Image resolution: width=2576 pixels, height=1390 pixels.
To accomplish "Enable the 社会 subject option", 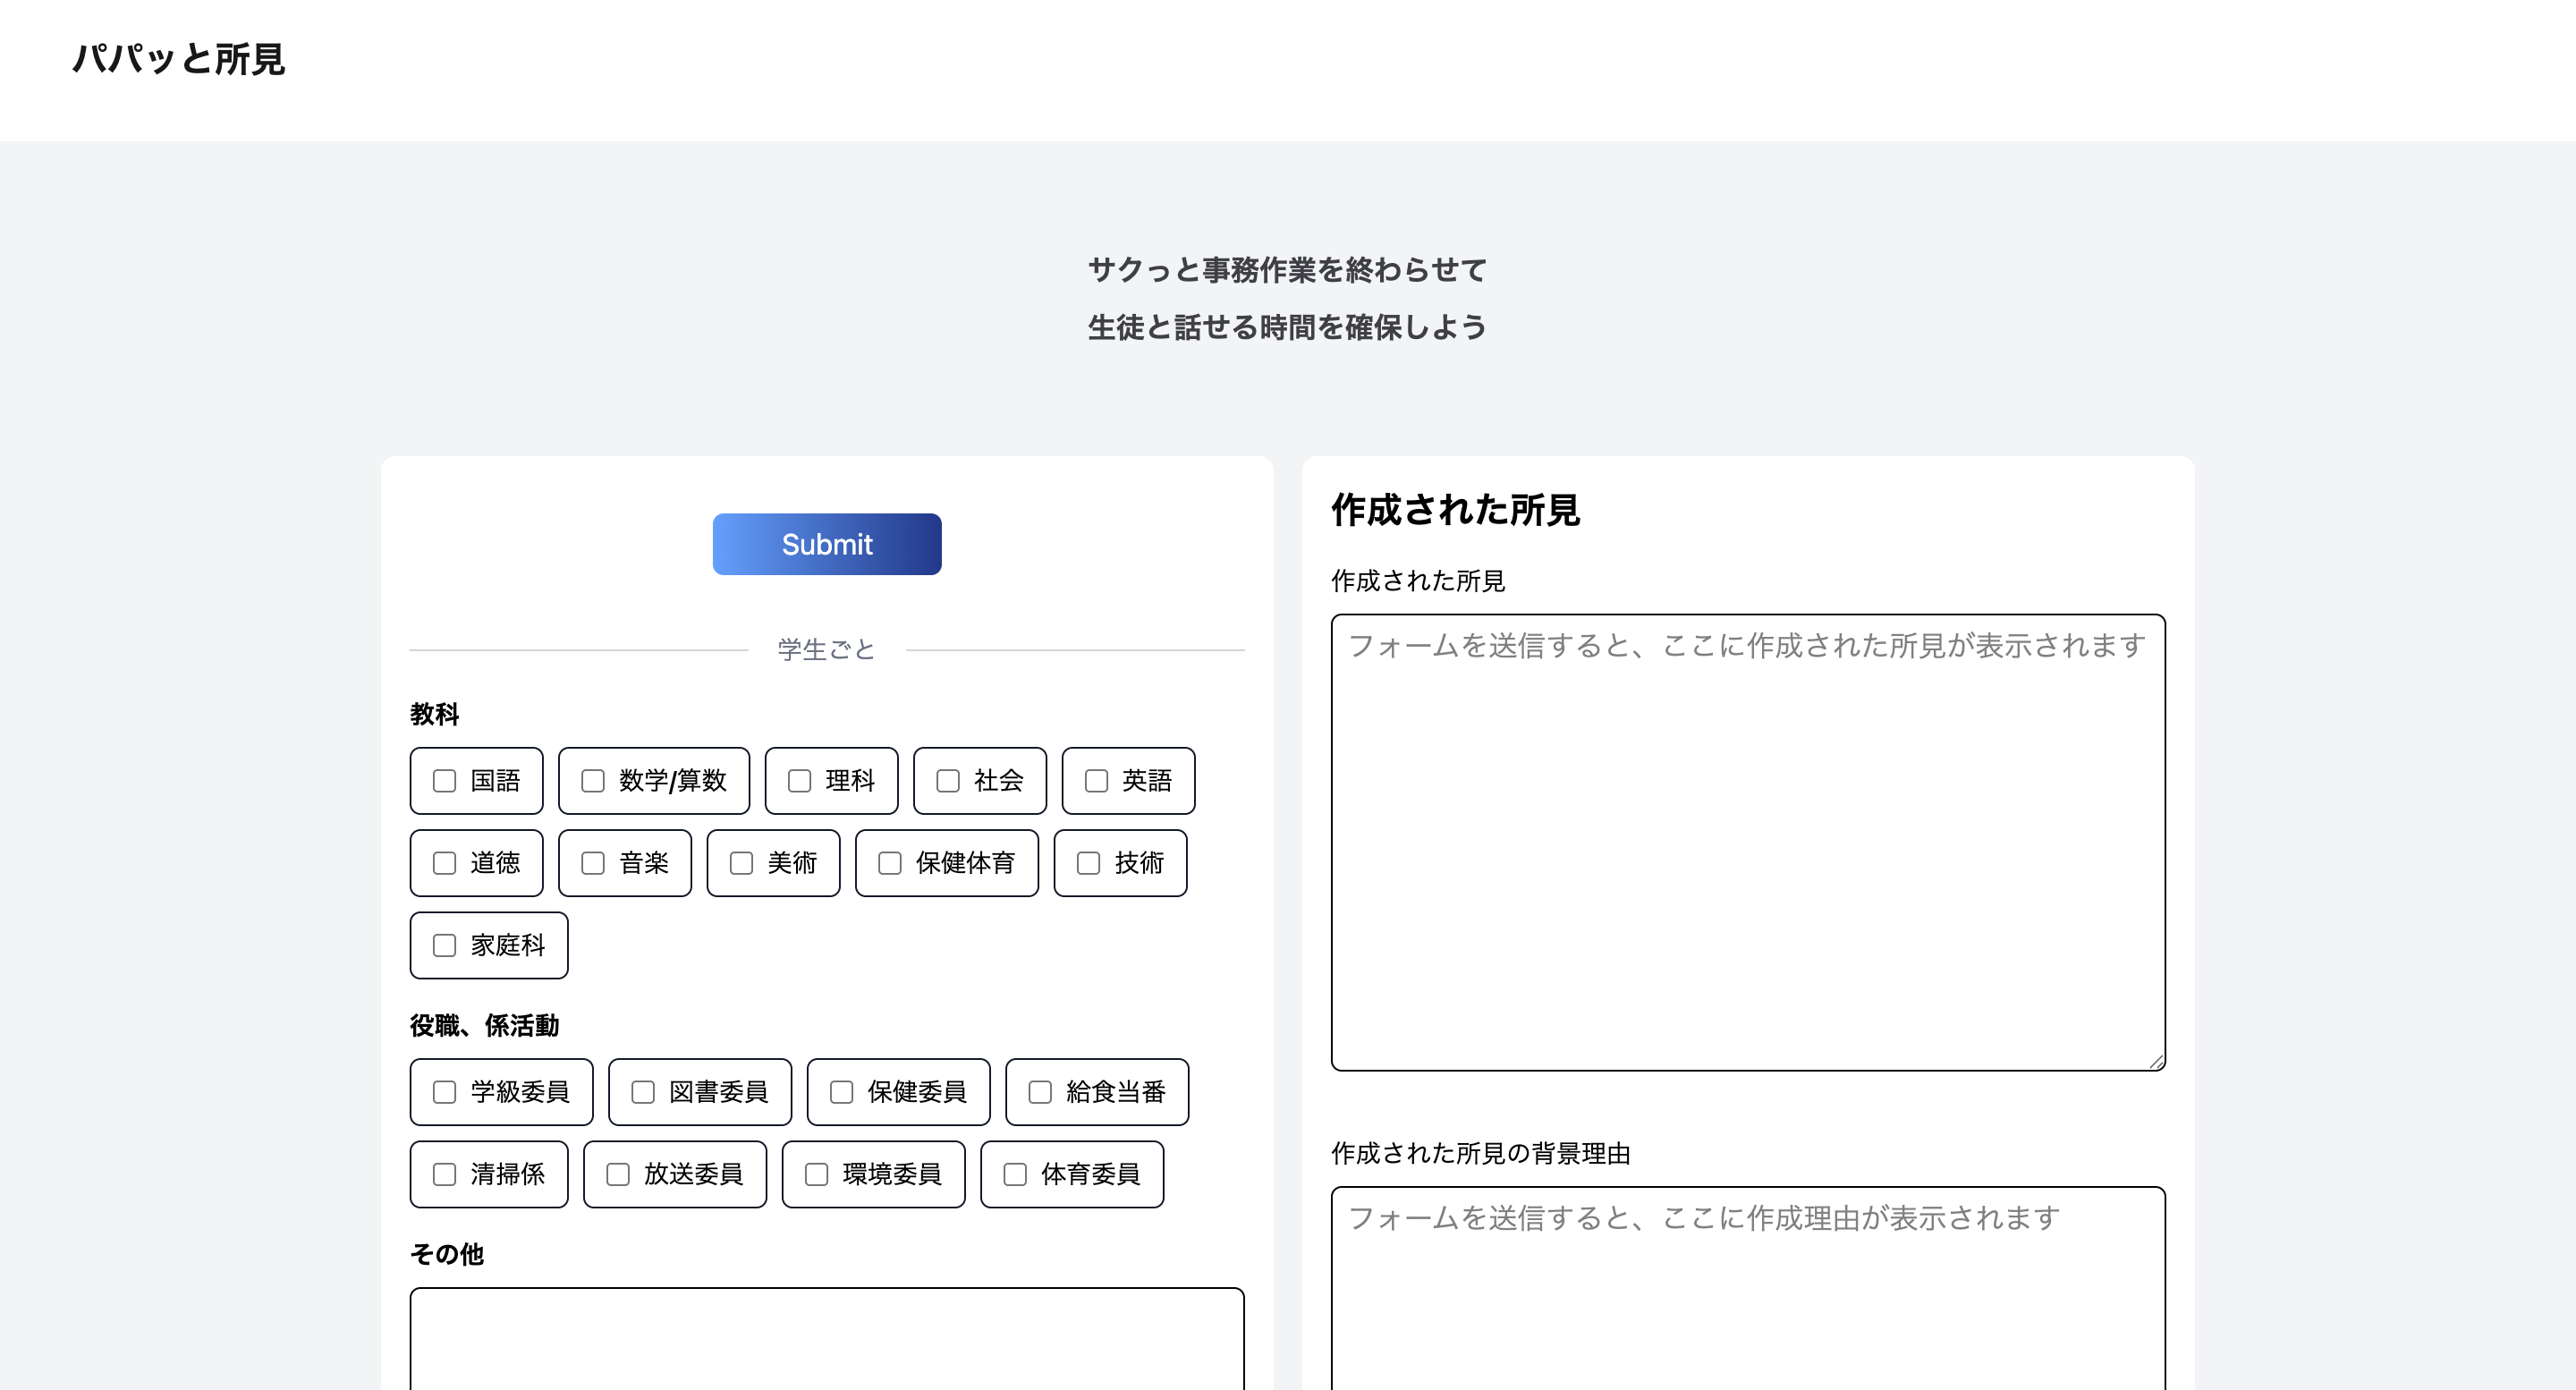I will tap(948, 781).
